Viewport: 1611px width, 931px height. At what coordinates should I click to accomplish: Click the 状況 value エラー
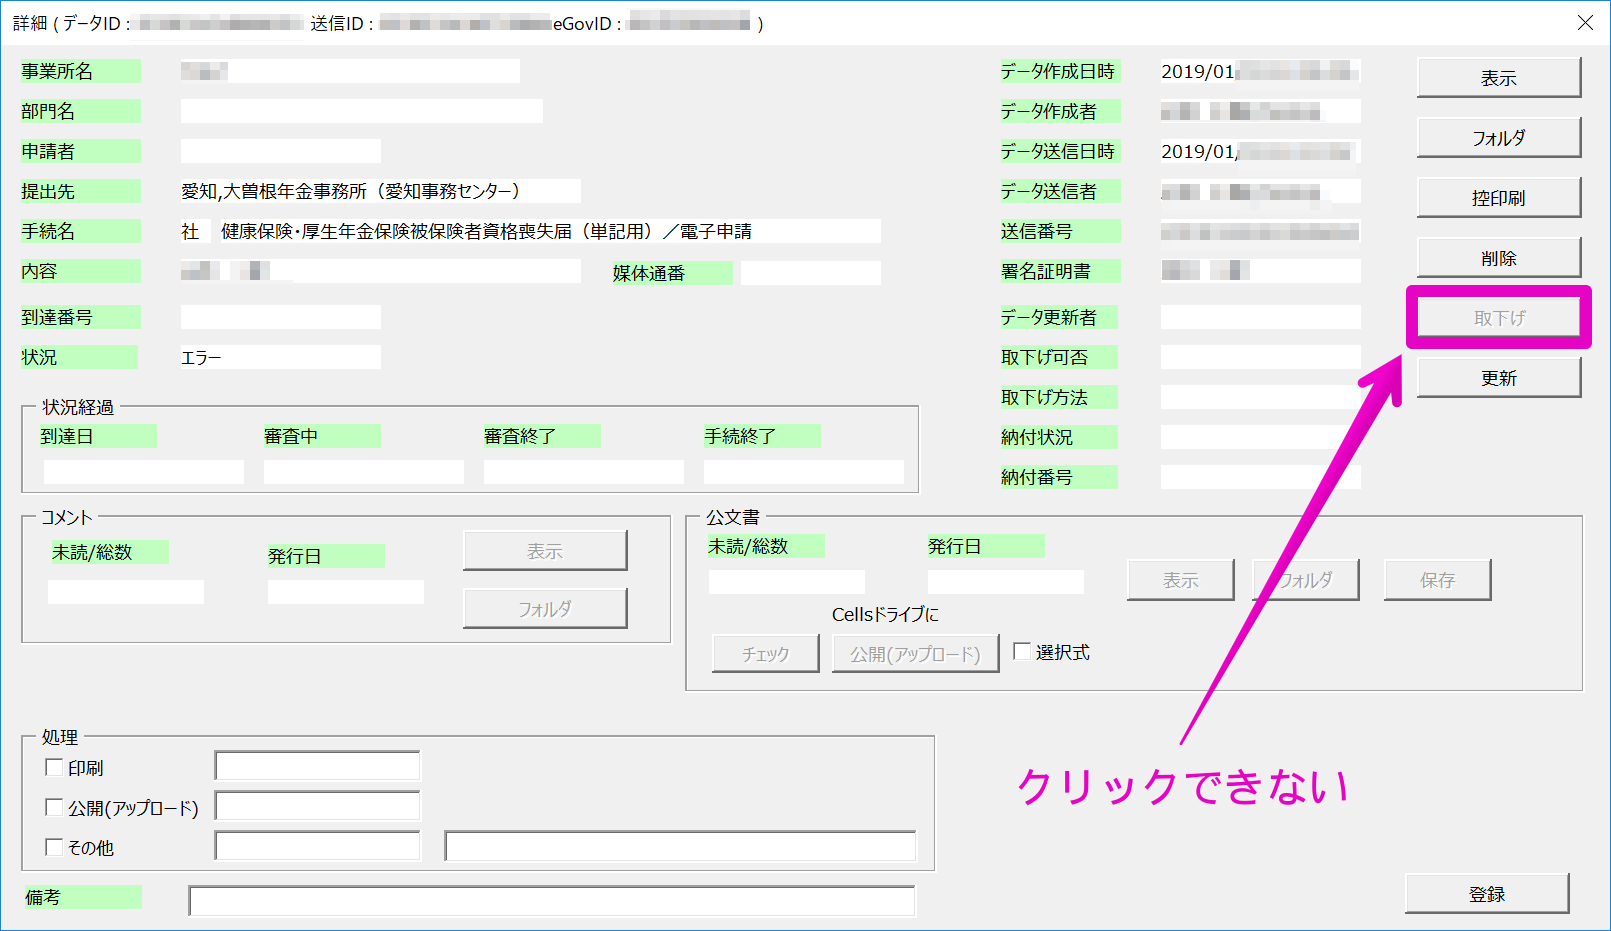coord(281,357)
